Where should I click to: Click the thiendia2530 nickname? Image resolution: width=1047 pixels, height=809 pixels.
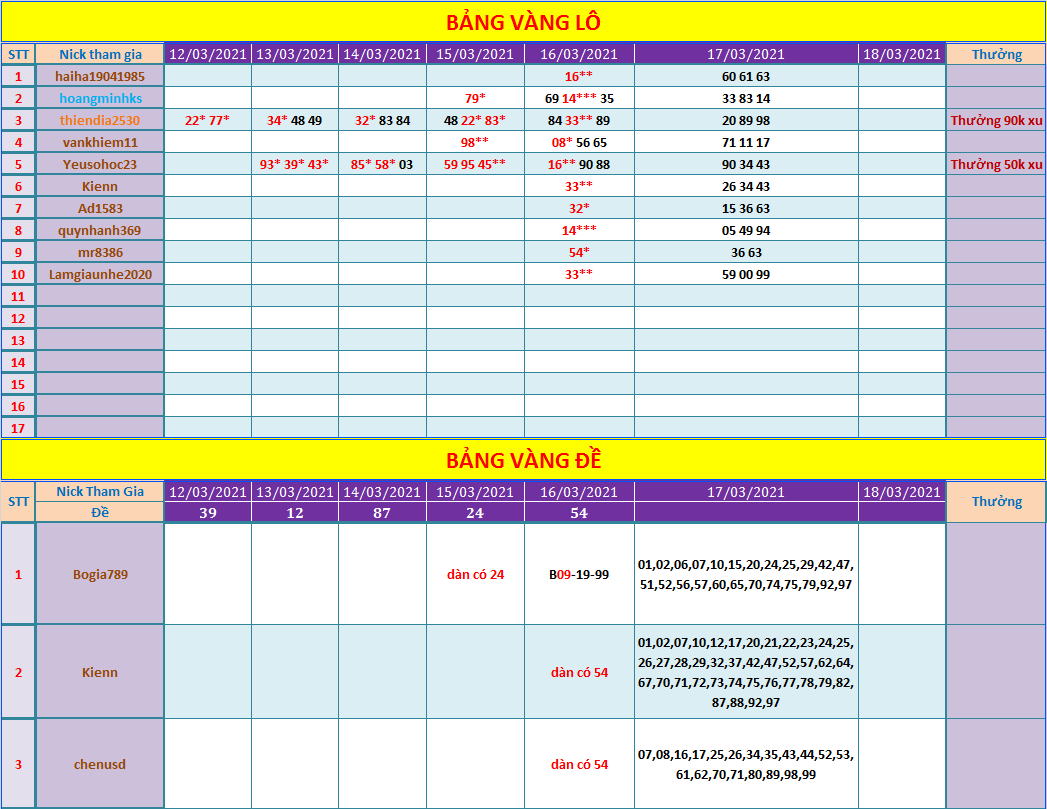click(x=100, y=120)
